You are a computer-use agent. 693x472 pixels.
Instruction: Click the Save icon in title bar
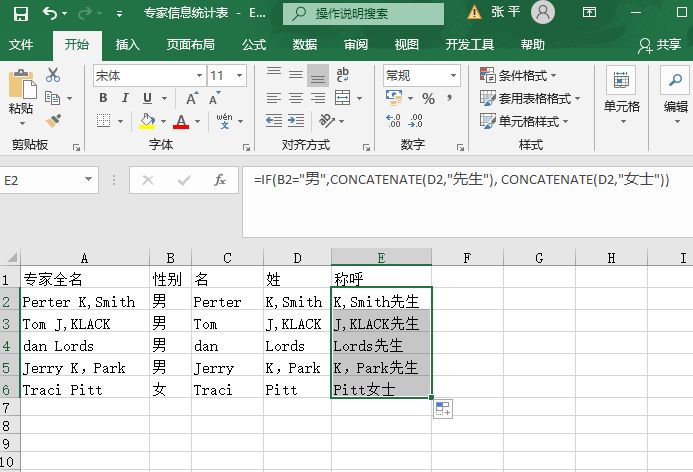(x=23, y=14)
